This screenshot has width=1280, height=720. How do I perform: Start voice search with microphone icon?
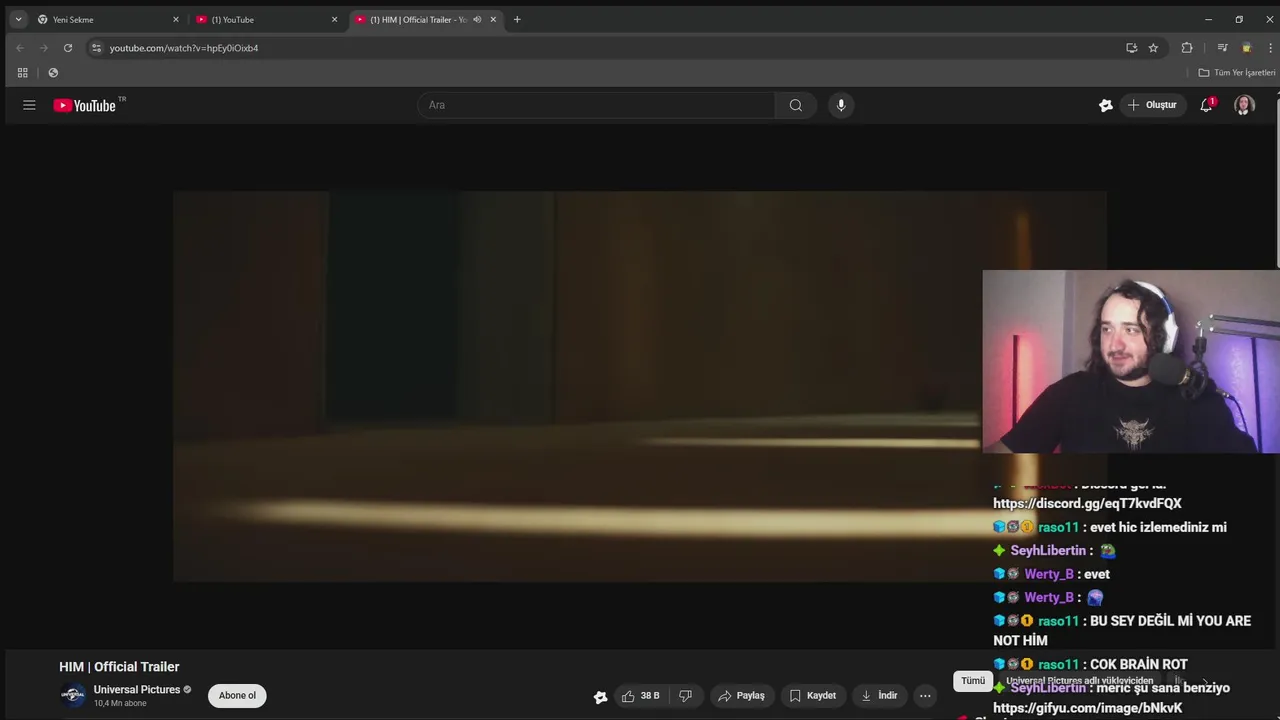tap(841, 105)
